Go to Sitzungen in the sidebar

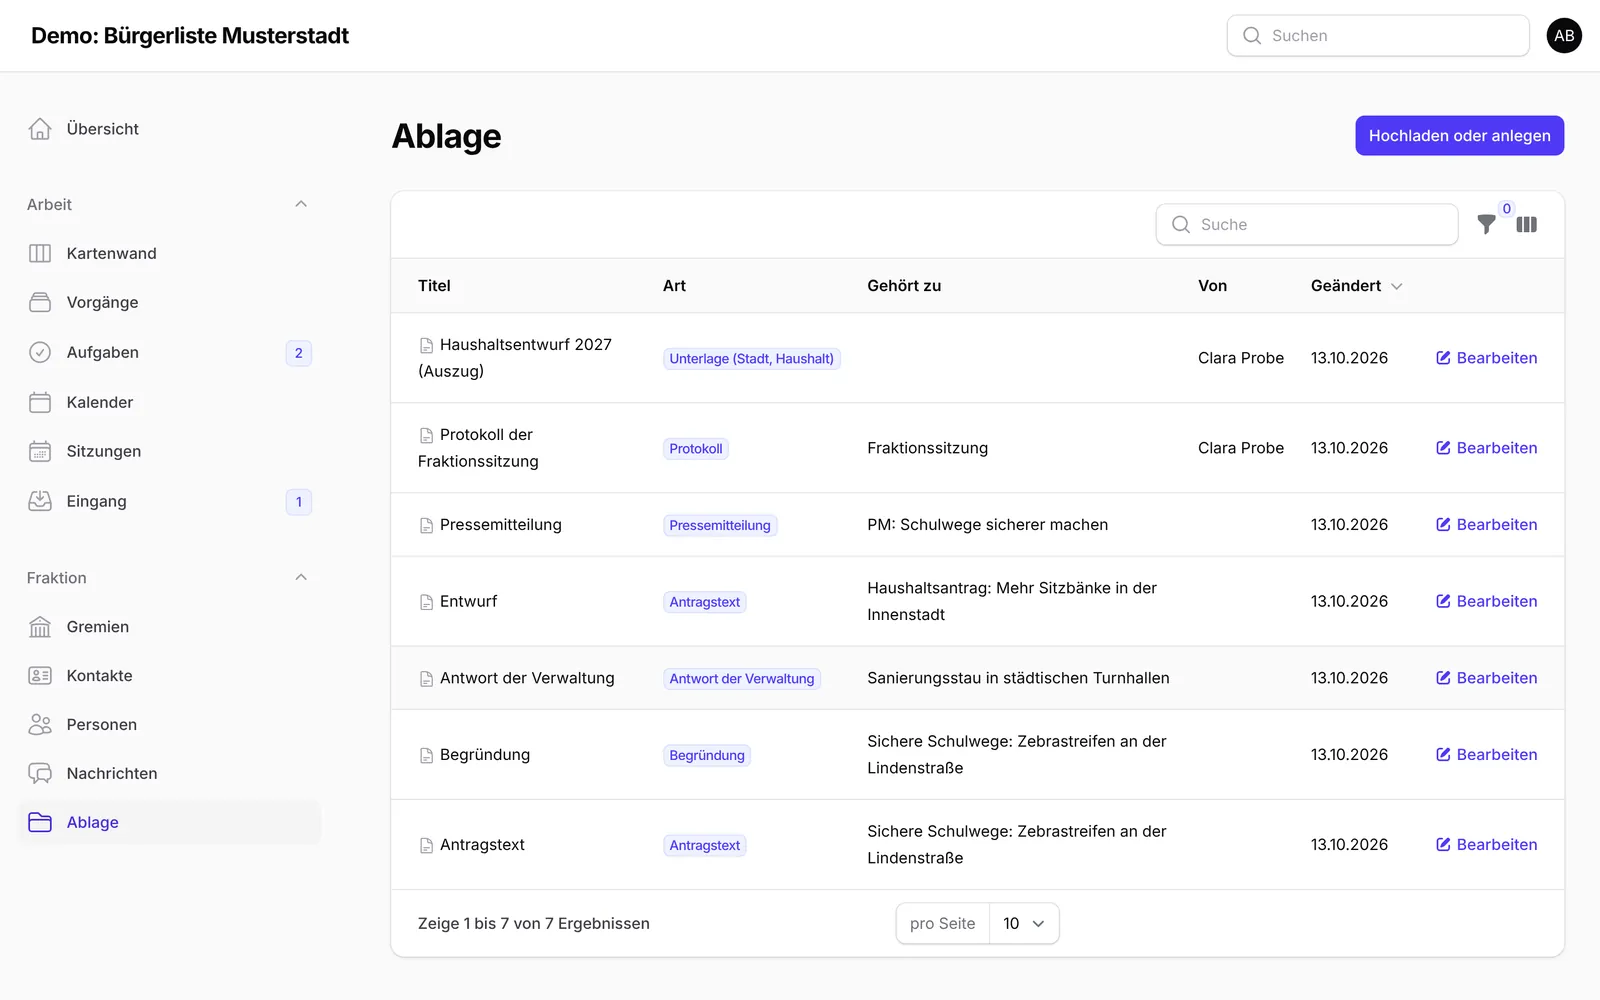click(x=170, y=452)
